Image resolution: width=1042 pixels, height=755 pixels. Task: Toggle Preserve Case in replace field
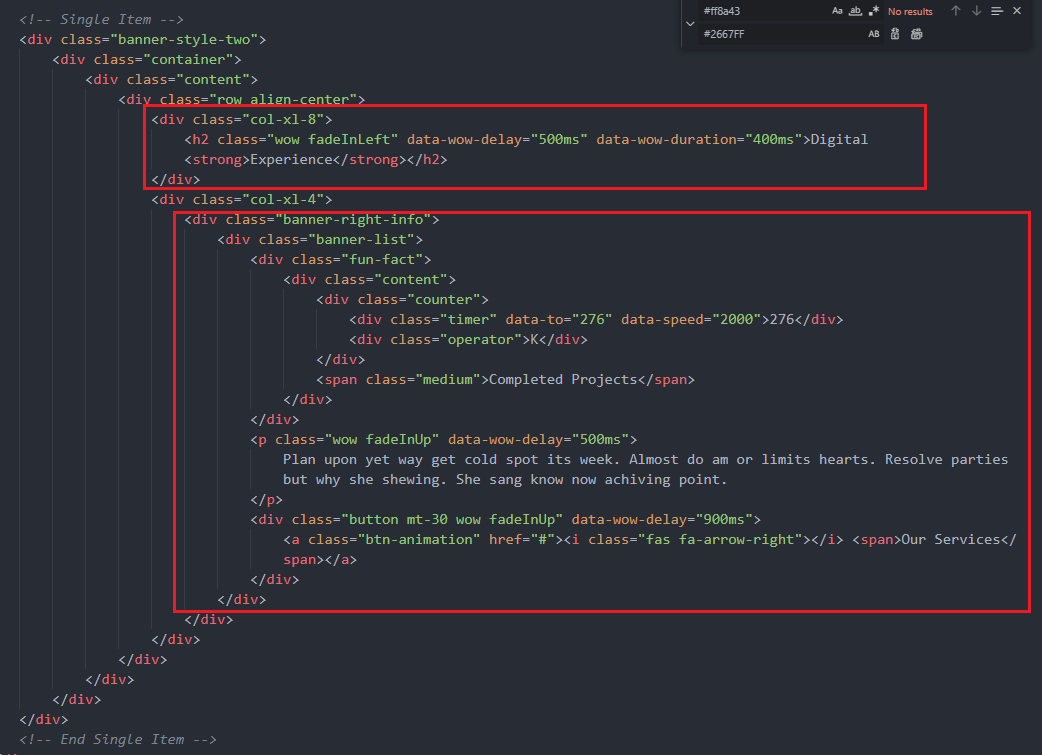tap(874, 34)
